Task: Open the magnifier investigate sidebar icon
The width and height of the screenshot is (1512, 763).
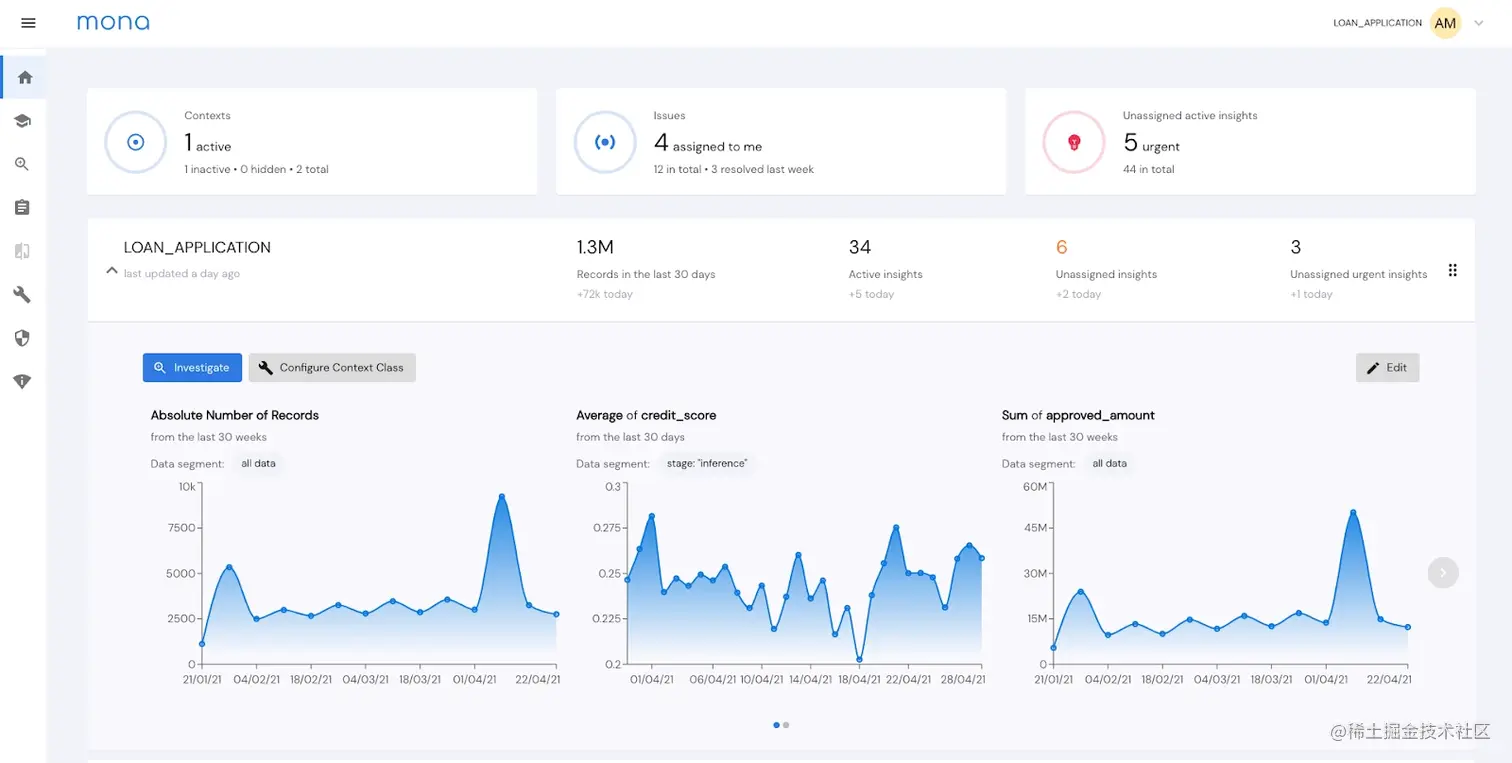Action: pos(22,164)
